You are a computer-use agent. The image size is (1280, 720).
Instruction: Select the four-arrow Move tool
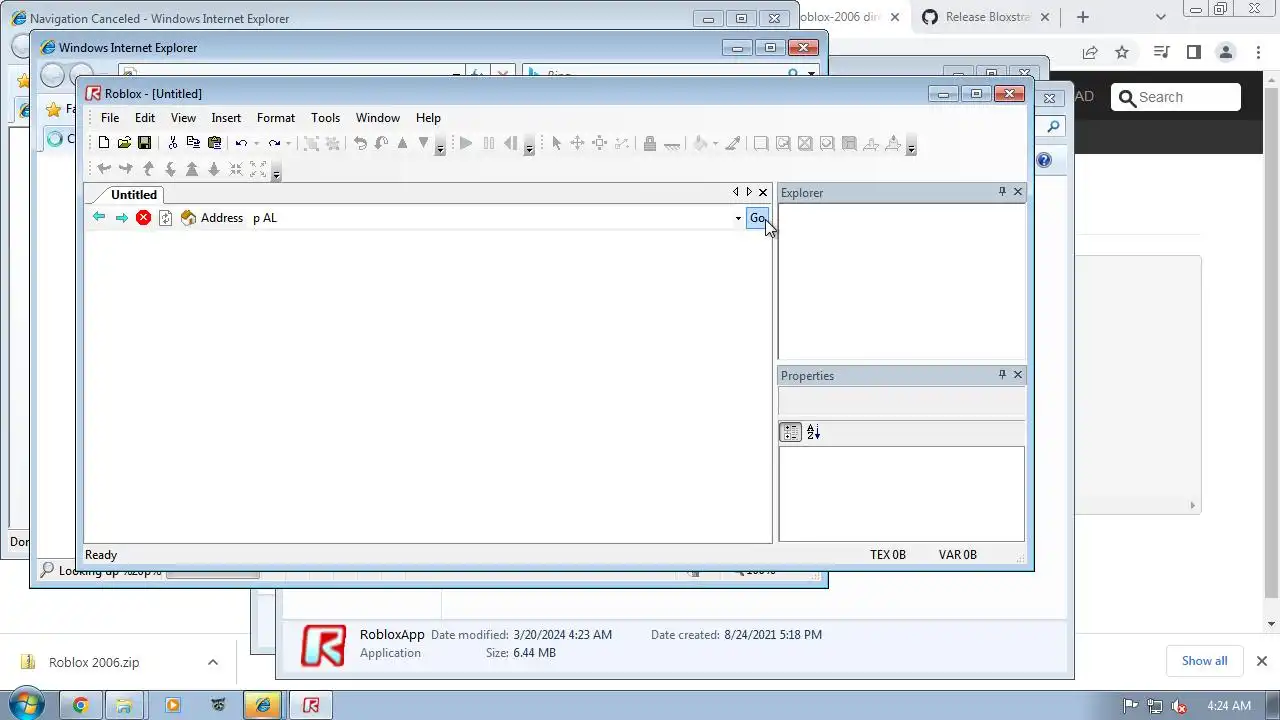(577, 143)
